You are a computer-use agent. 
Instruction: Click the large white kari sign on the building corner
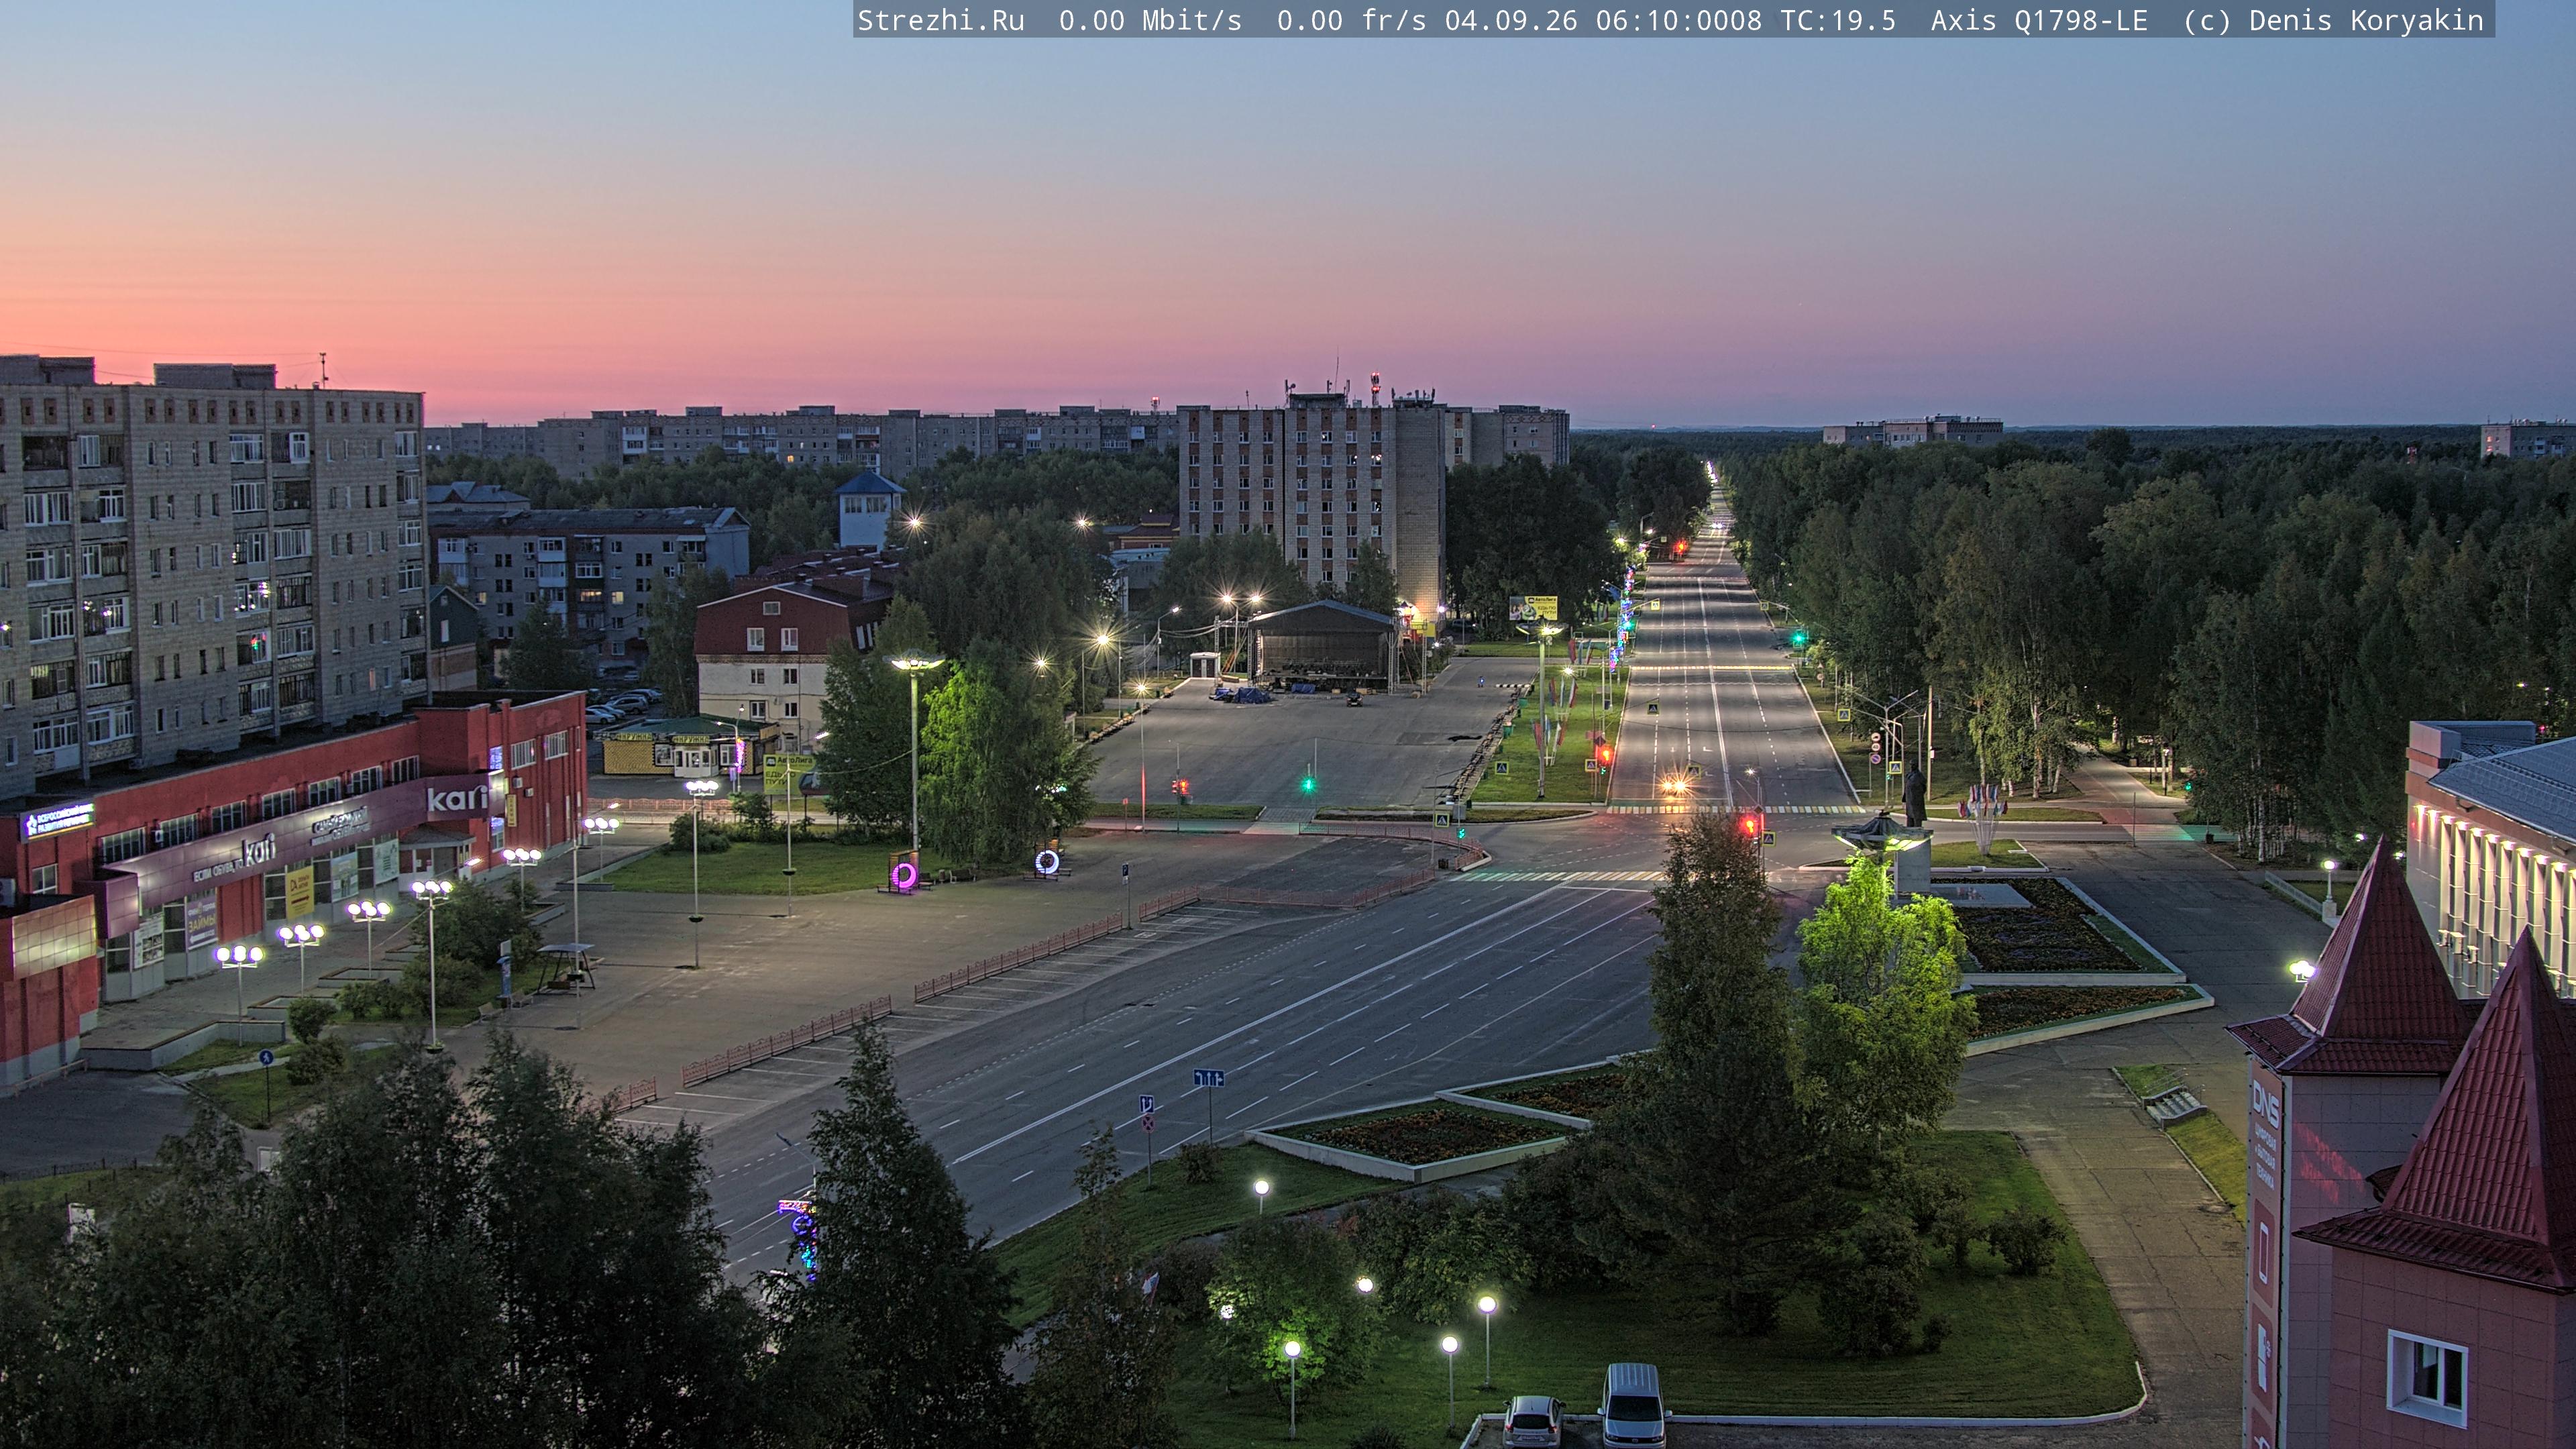tap(457, 798)
